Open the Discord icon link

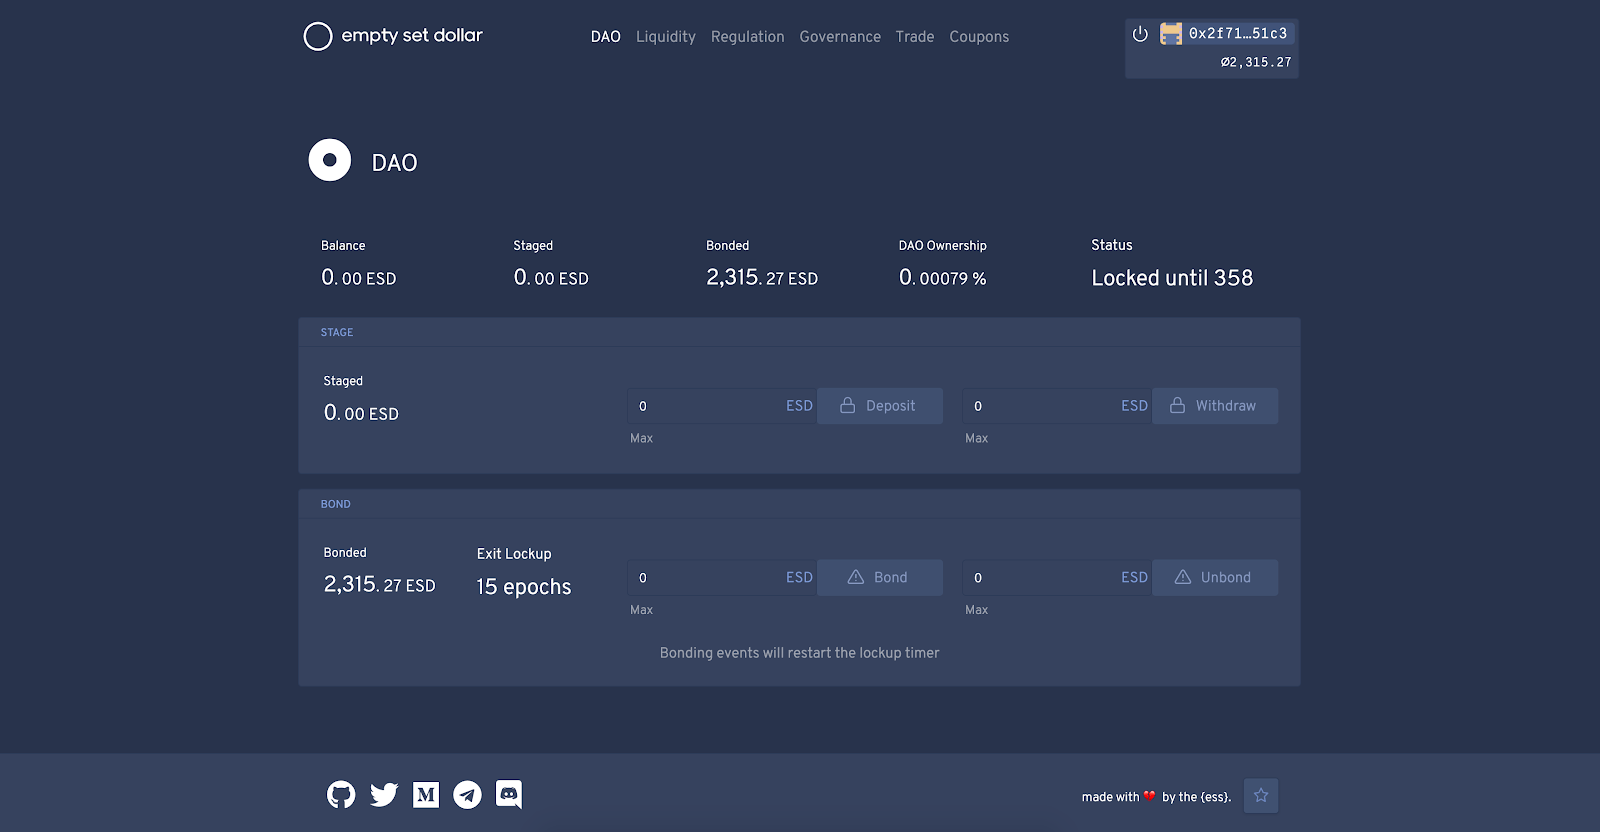point(509,794)
